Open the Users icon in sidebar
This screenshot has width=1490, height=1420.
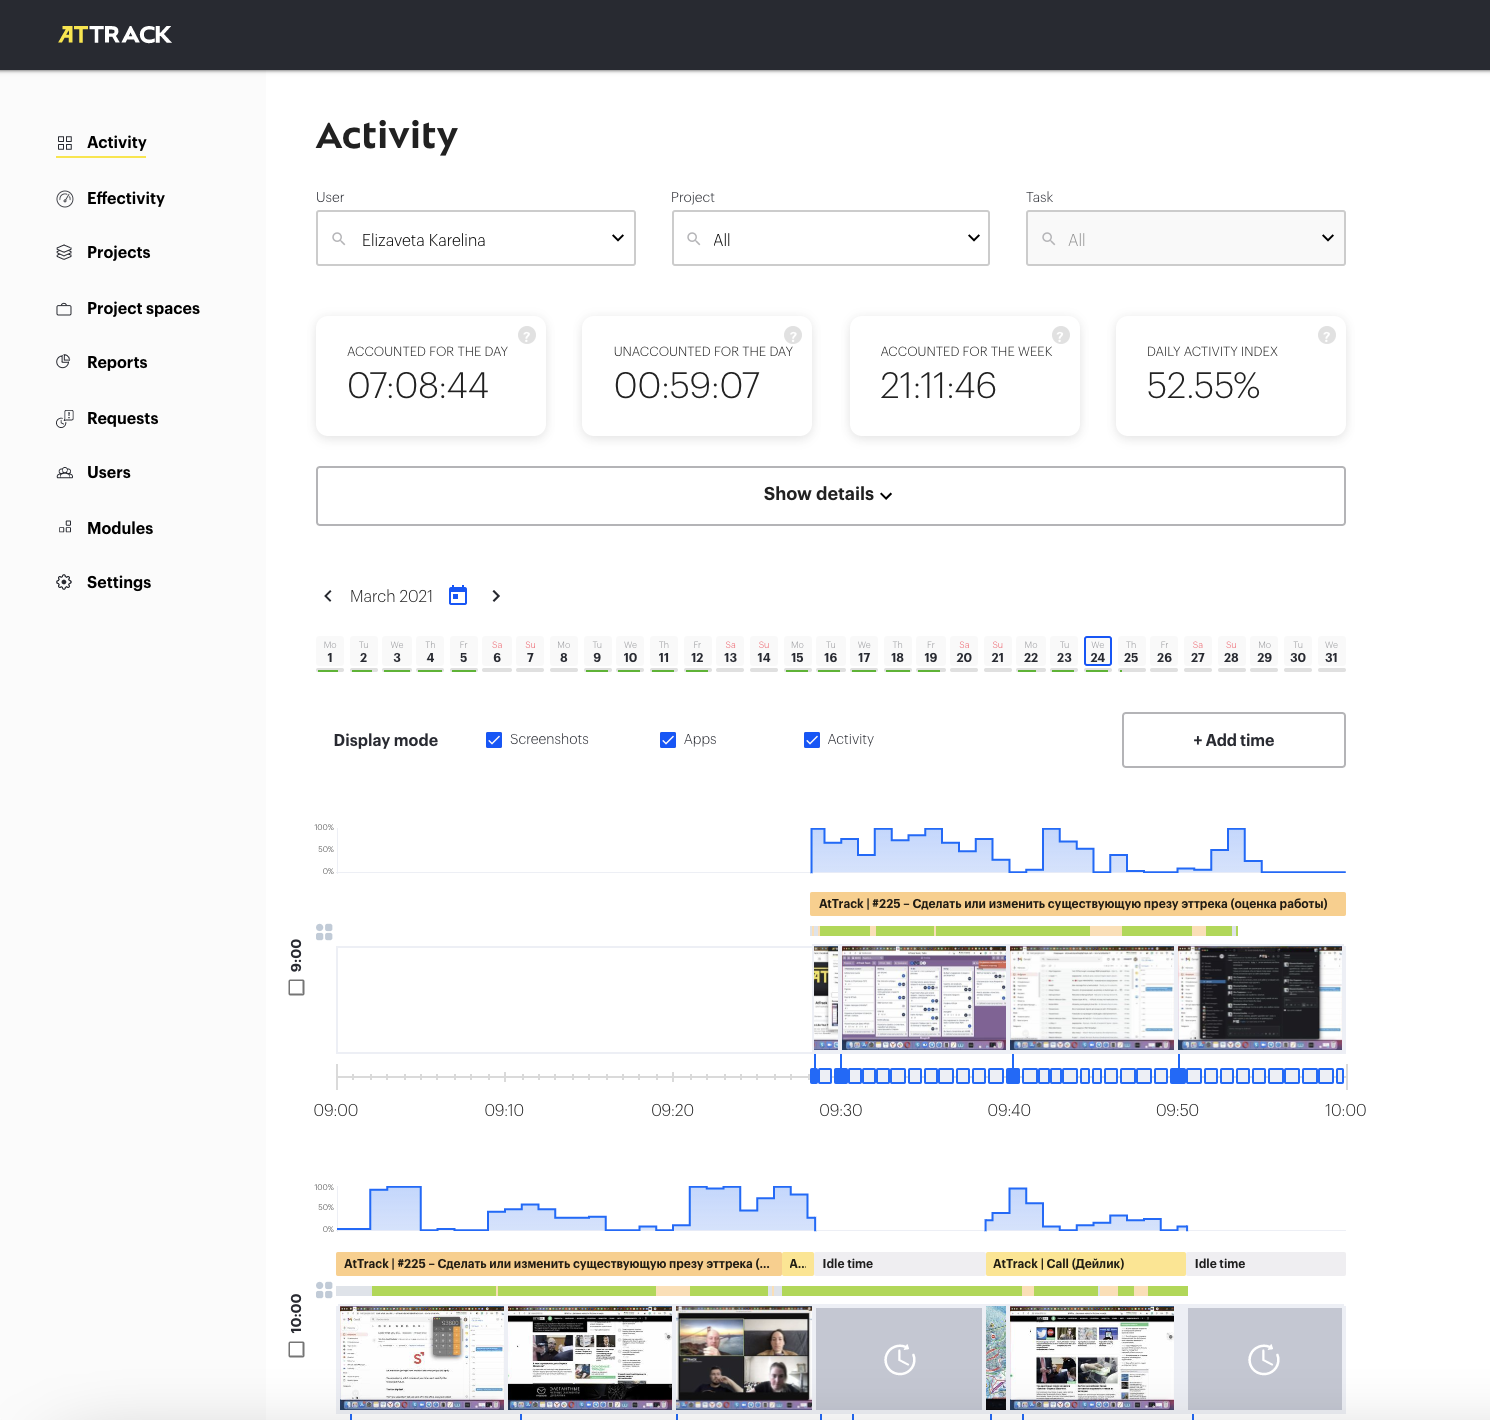point(65,472)
